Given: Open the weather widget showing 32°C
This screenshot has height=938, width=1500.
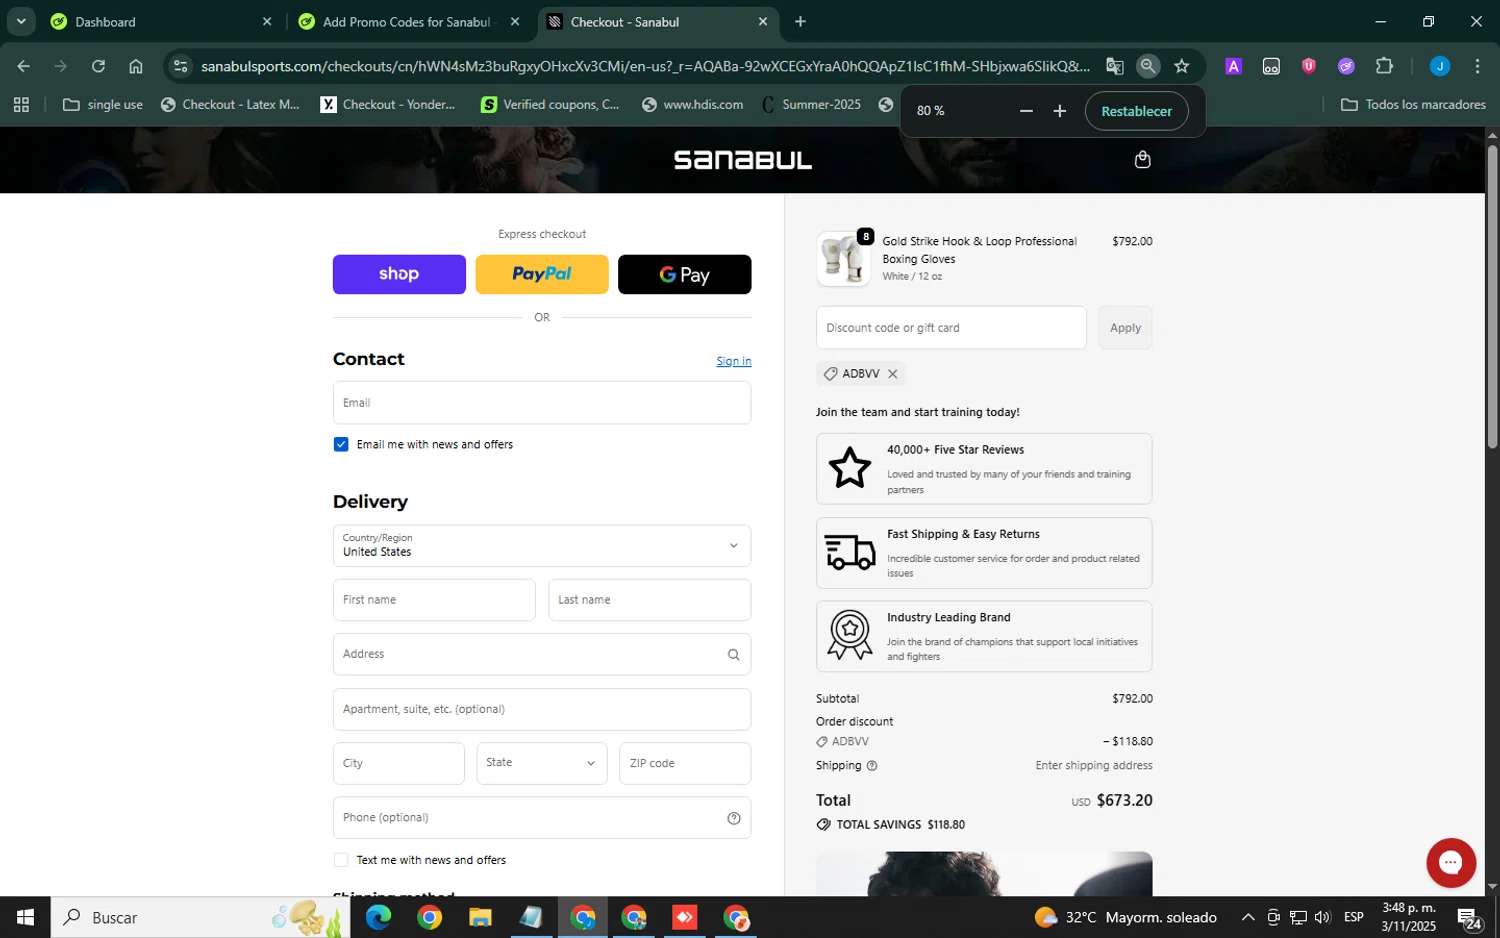Looking at the screenshot, I should click(1126, 917).
